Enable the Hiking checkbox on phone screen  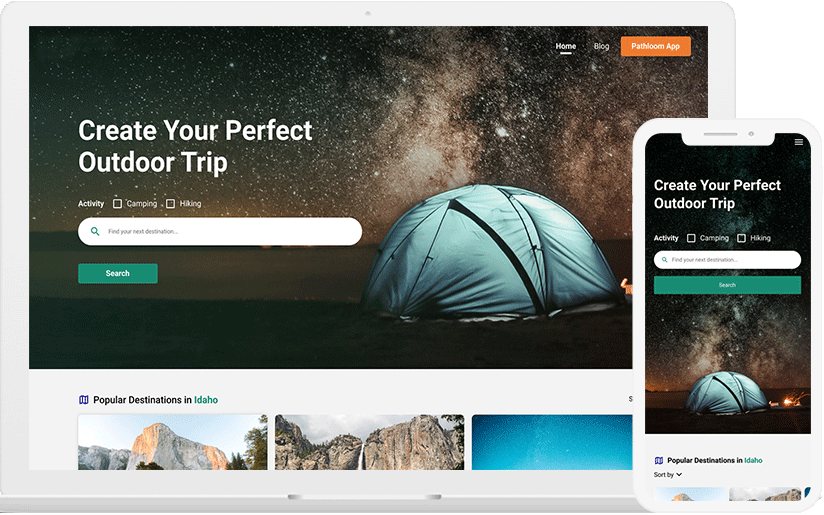pos(741,238)
